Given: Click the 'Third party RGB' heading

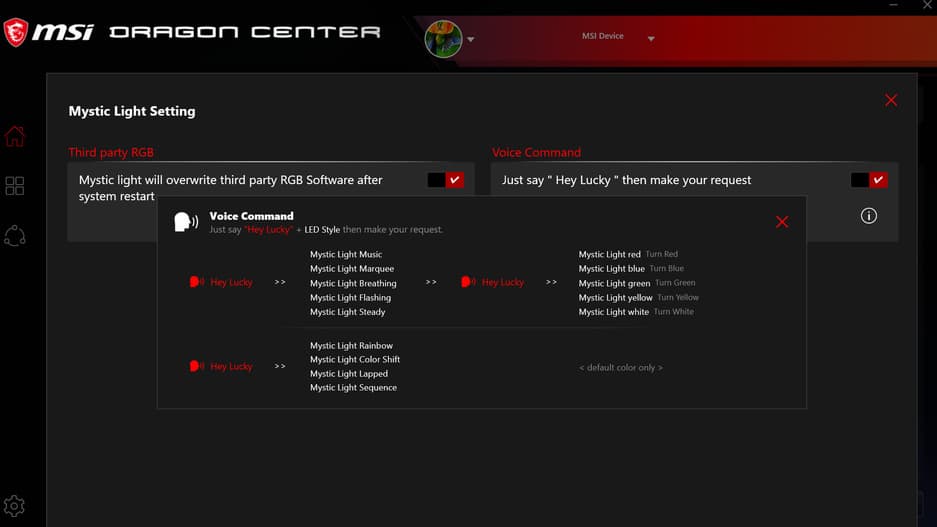Looking at the screenshot, I should [x=111, y=152].
